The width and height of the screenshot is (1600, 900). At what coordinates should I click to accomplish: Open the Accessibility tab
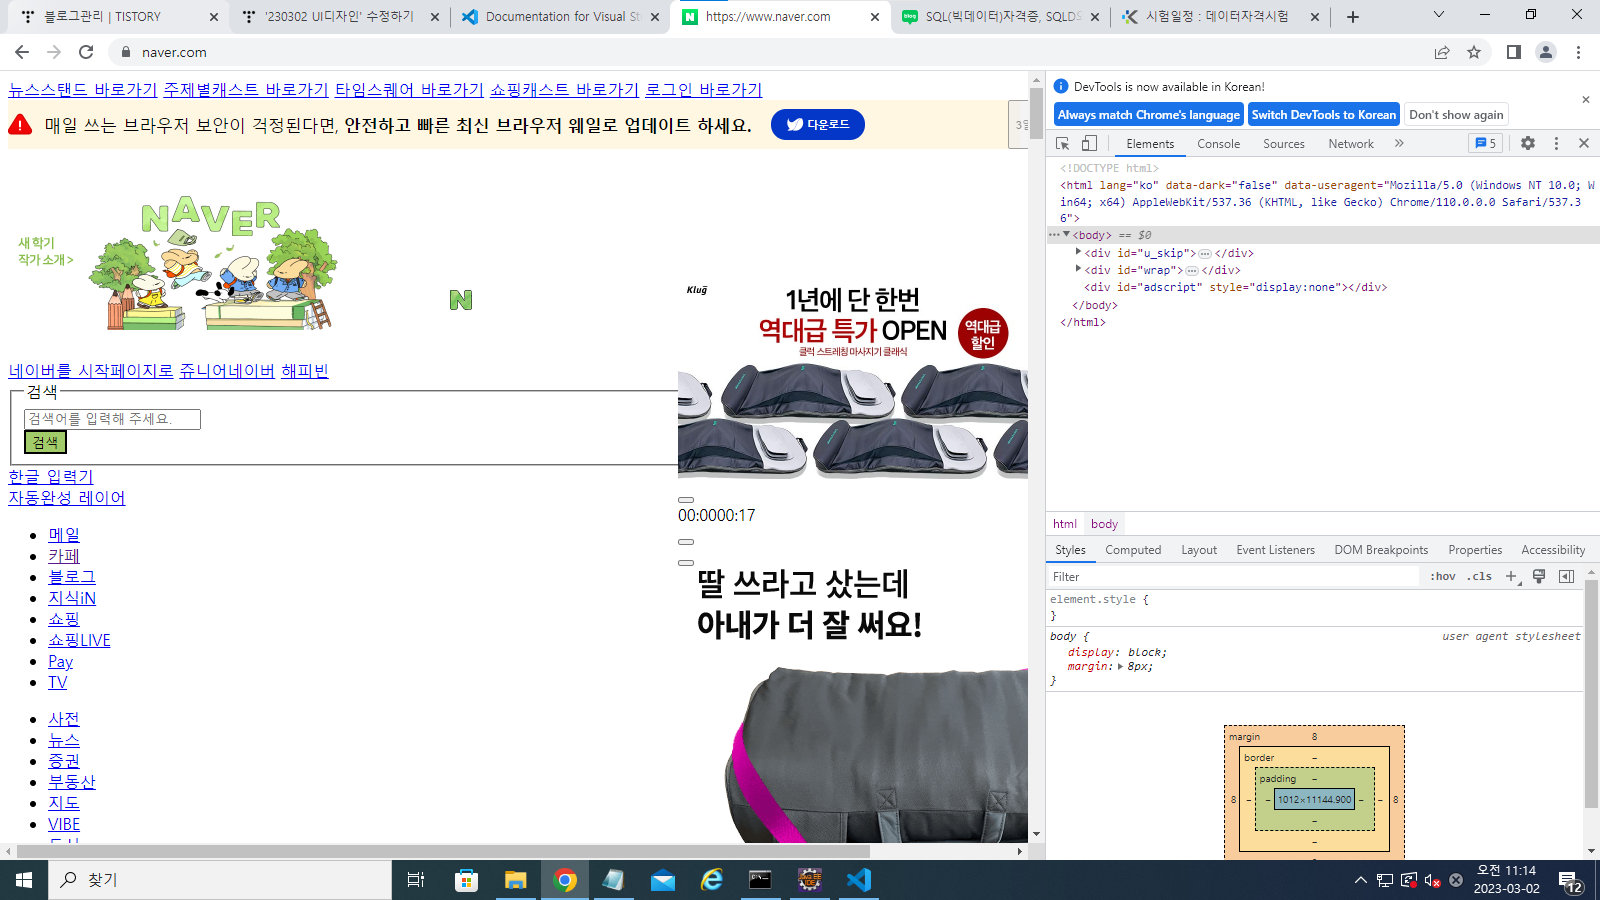click(1553, 550)
